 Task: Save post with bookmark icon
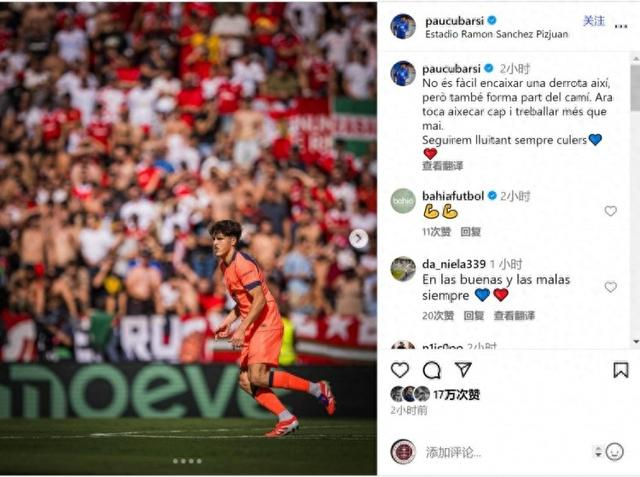[620, 370]
